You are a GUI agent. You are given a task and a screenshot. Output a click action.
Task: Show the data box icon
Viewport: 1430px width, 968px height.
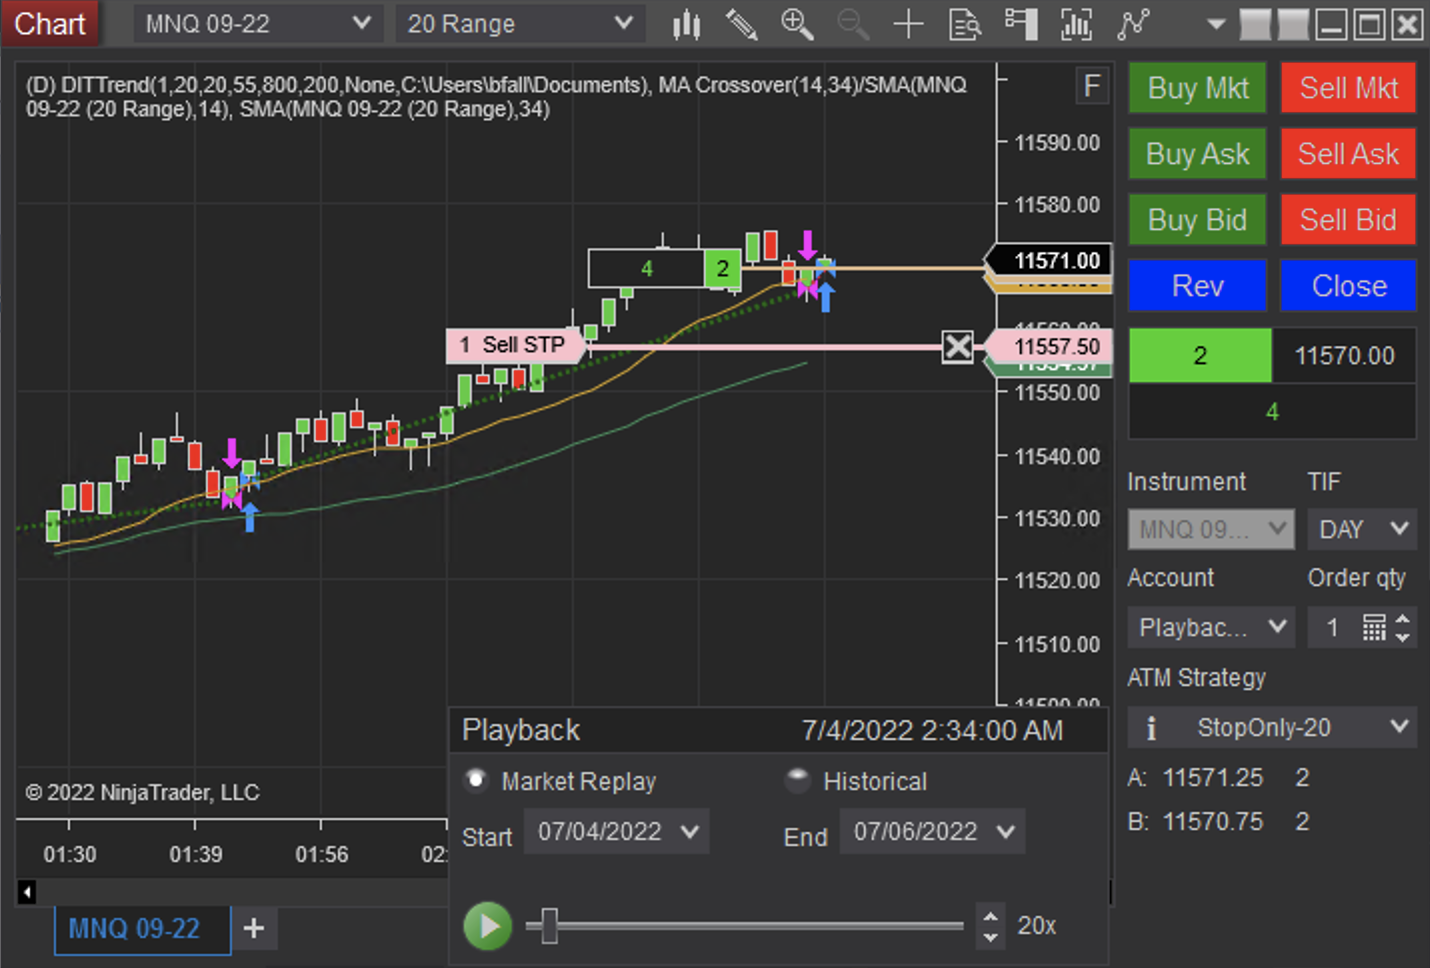[x=964, y=24]
